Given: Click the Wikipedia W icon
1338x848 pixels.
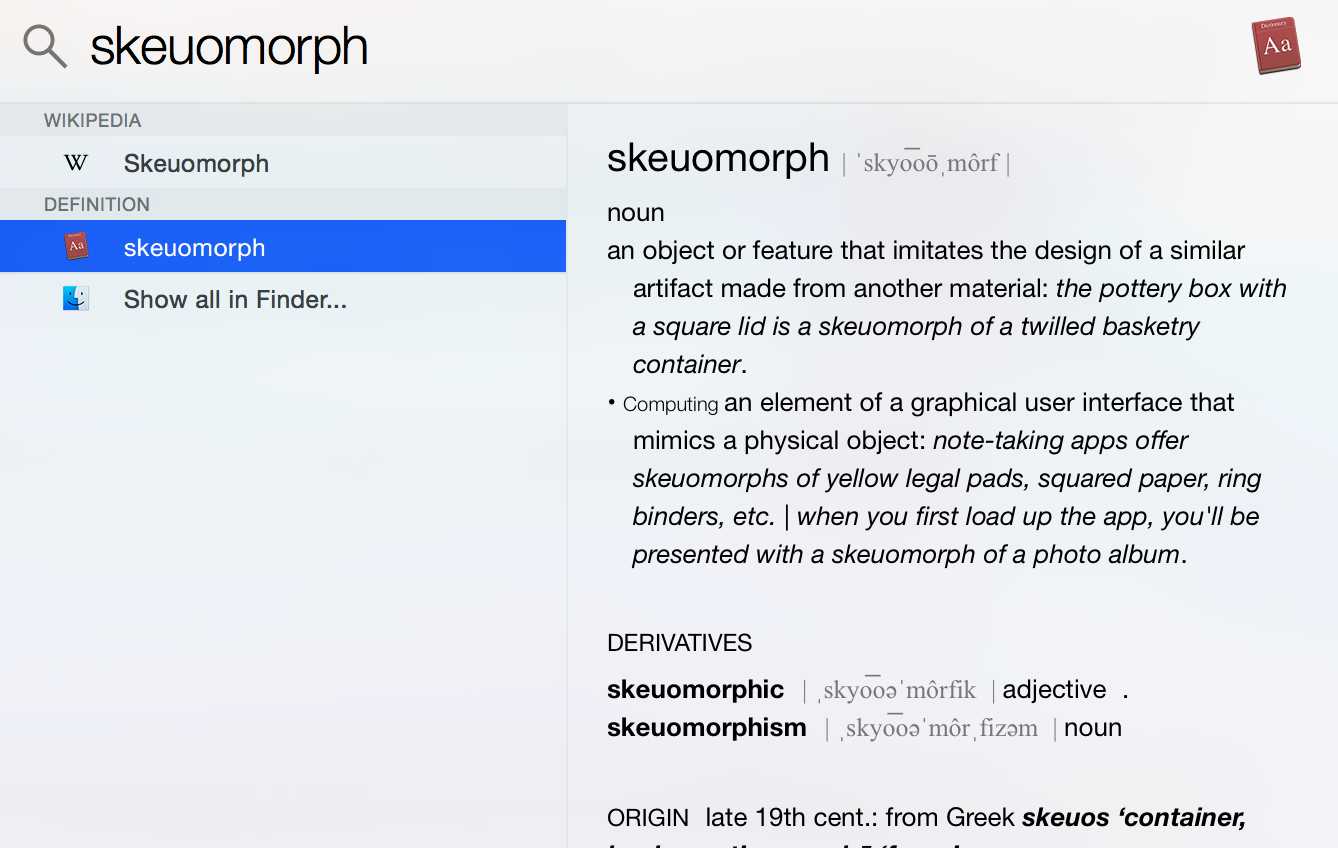Looking at the screenshot, I should point(76,163).
